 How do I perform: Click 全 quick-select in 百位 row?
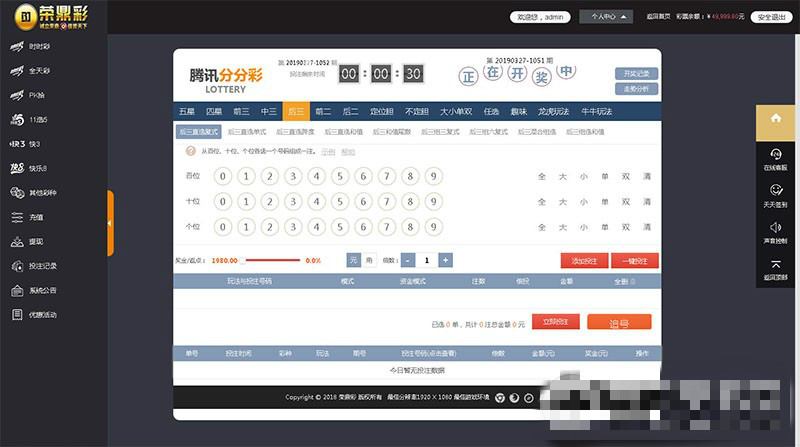pos(542,177)
